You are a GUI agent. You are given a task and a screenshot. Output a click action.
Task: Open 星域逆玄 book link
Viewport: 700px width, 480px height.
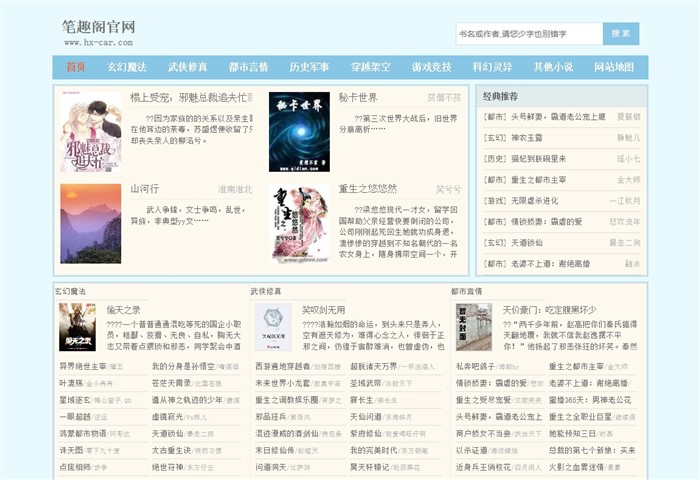point(75,400)
